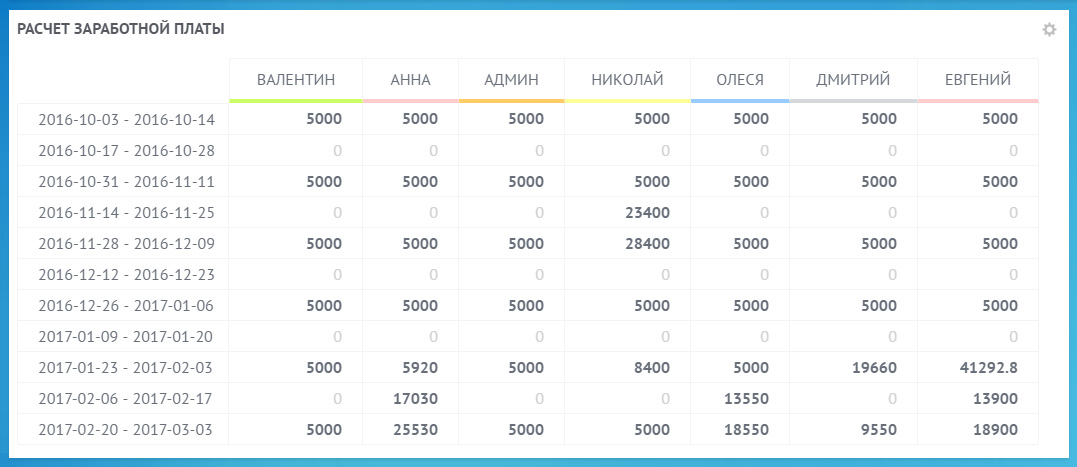1077x467 pixels.
Task: Select the ОЛЕСЯ column header
Action: (740, 80)
